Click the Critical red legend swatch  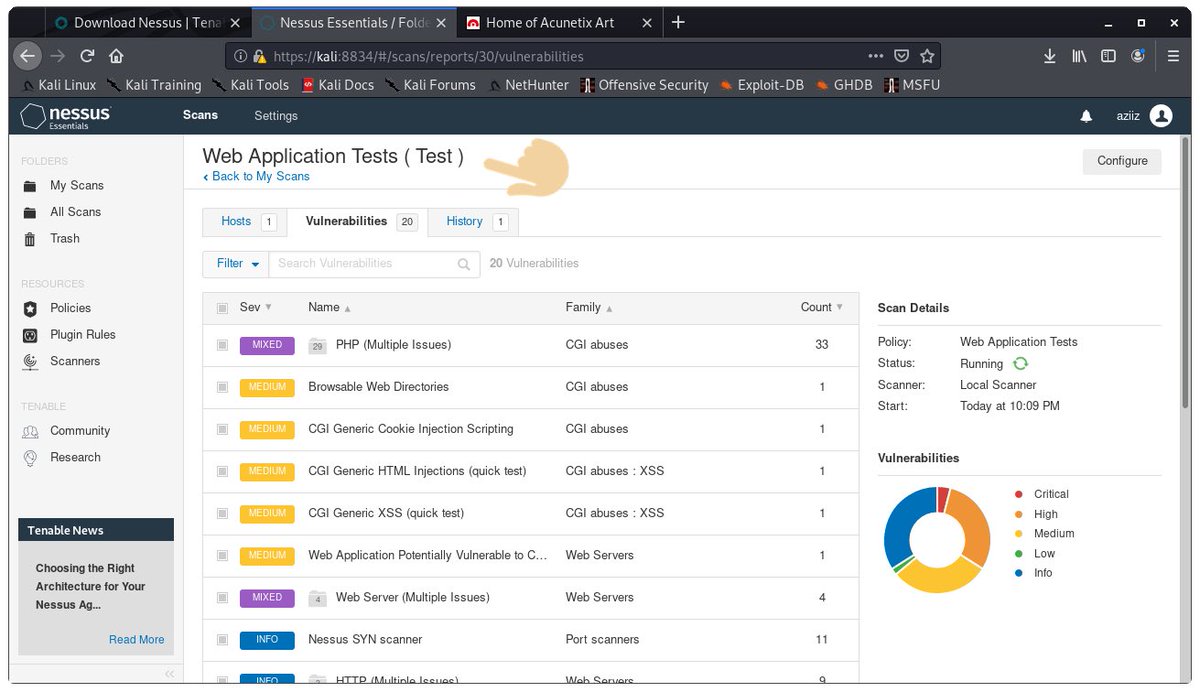pos(1019,494)
